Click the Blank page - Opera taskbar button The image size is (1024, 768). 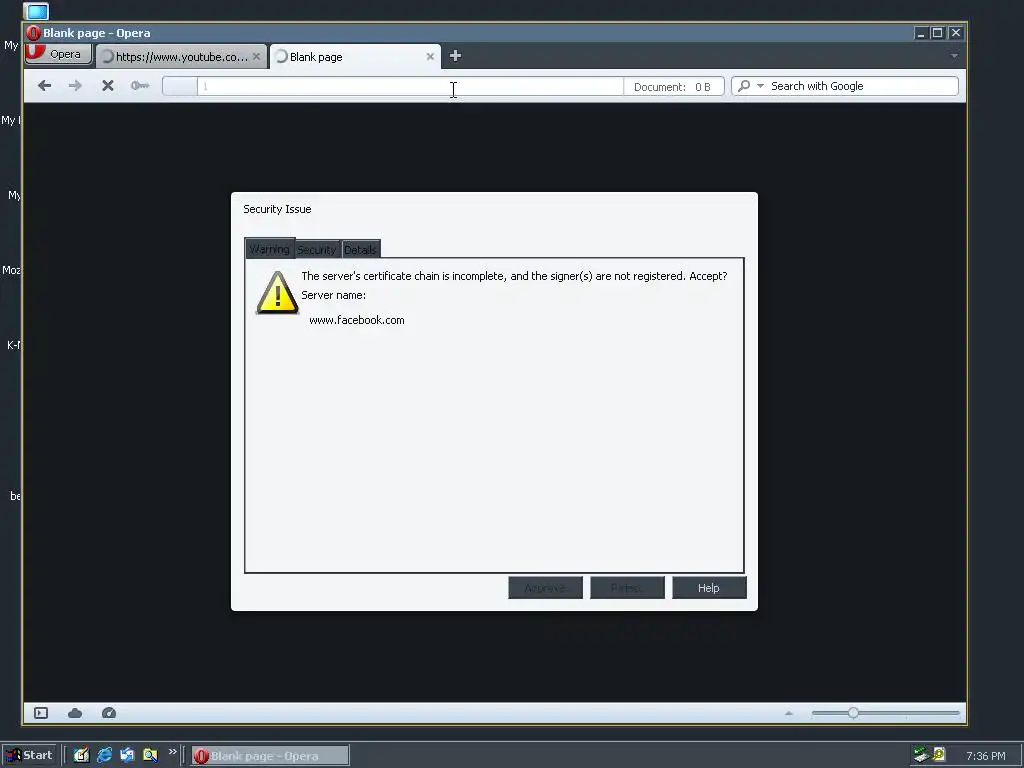(x=270, y=756)
